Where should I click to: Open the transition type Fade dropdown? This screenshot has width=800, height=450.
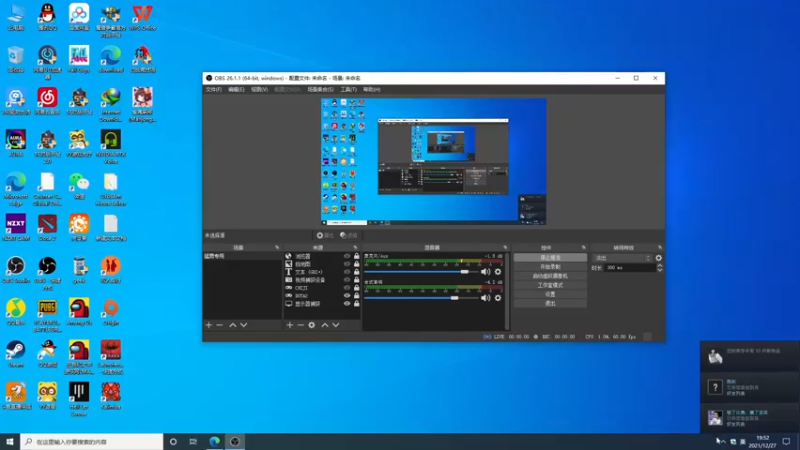[622, 258]
